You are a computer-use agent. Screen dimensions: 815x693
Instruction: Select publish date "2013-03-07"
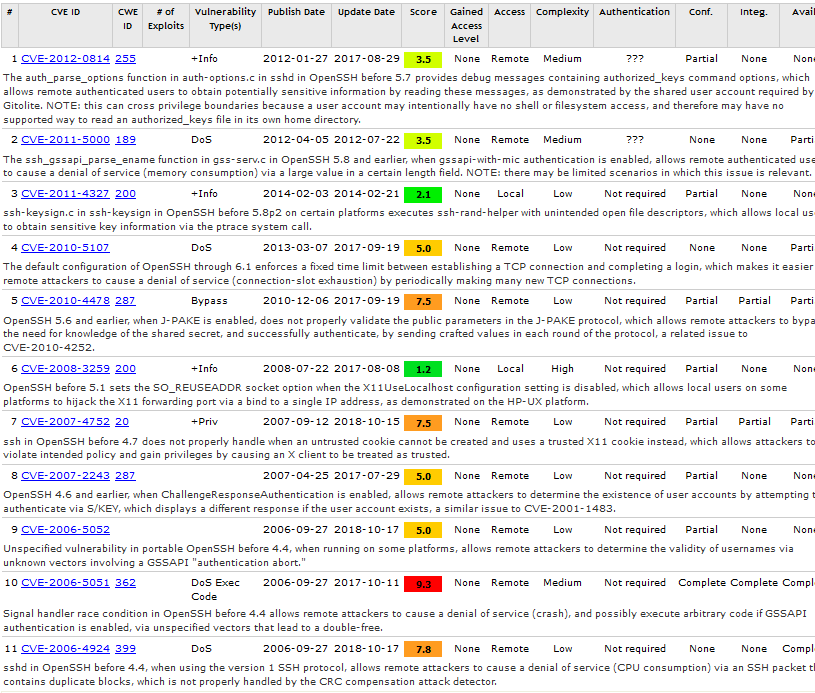click(296, 248)
